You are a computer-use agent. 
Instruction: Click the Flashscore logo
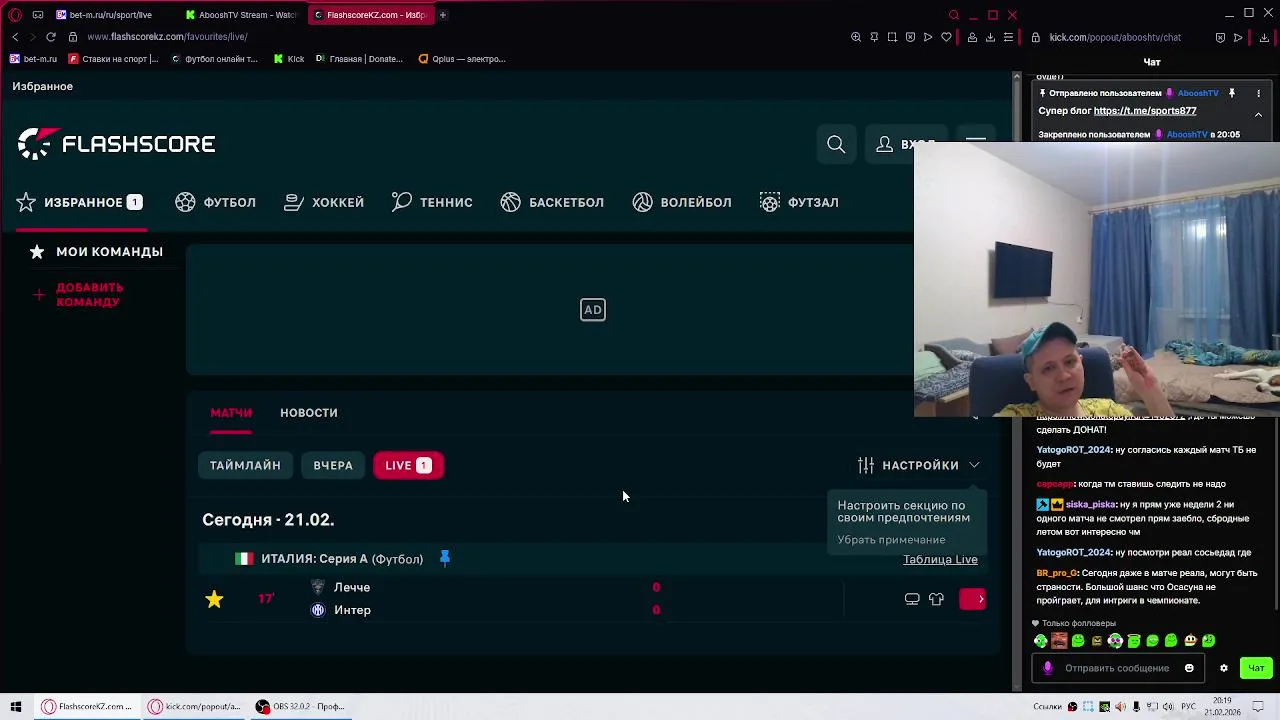[117, 144]
